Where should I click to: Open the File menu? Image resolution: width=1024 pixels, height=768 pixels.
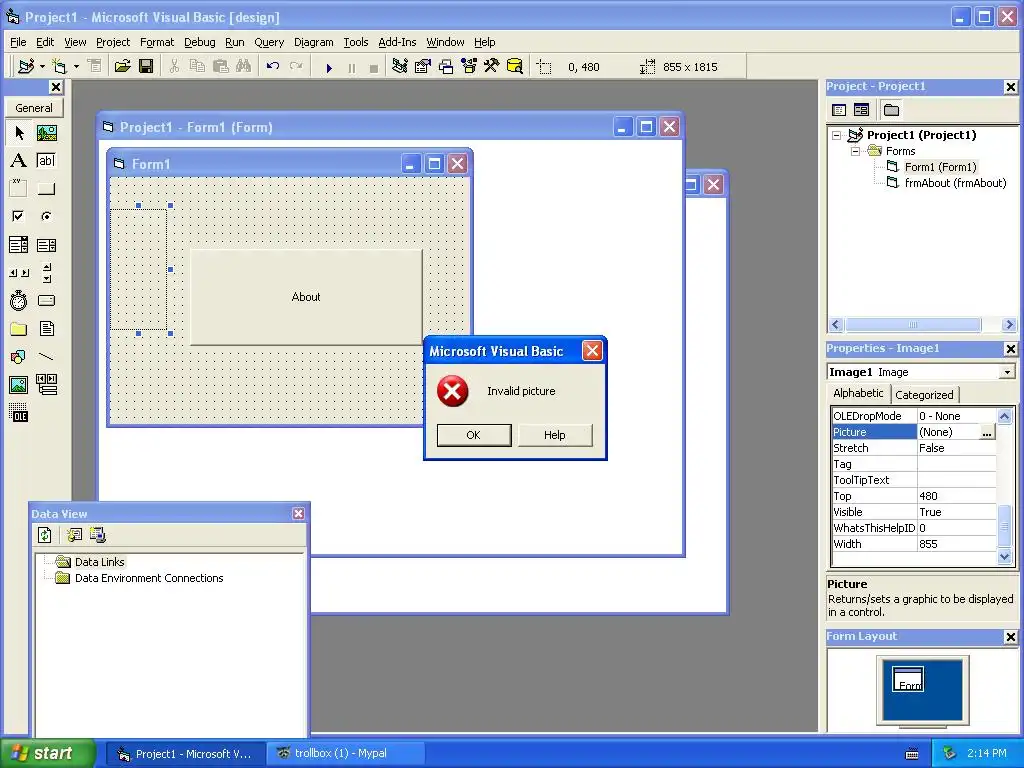click(18, 42)
